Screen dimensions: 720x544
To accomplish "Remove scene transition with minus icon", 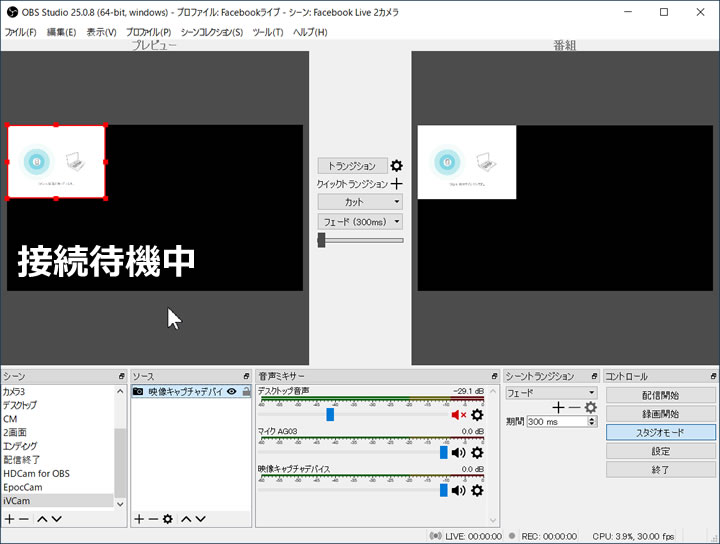I will click(x=574, y=407).
